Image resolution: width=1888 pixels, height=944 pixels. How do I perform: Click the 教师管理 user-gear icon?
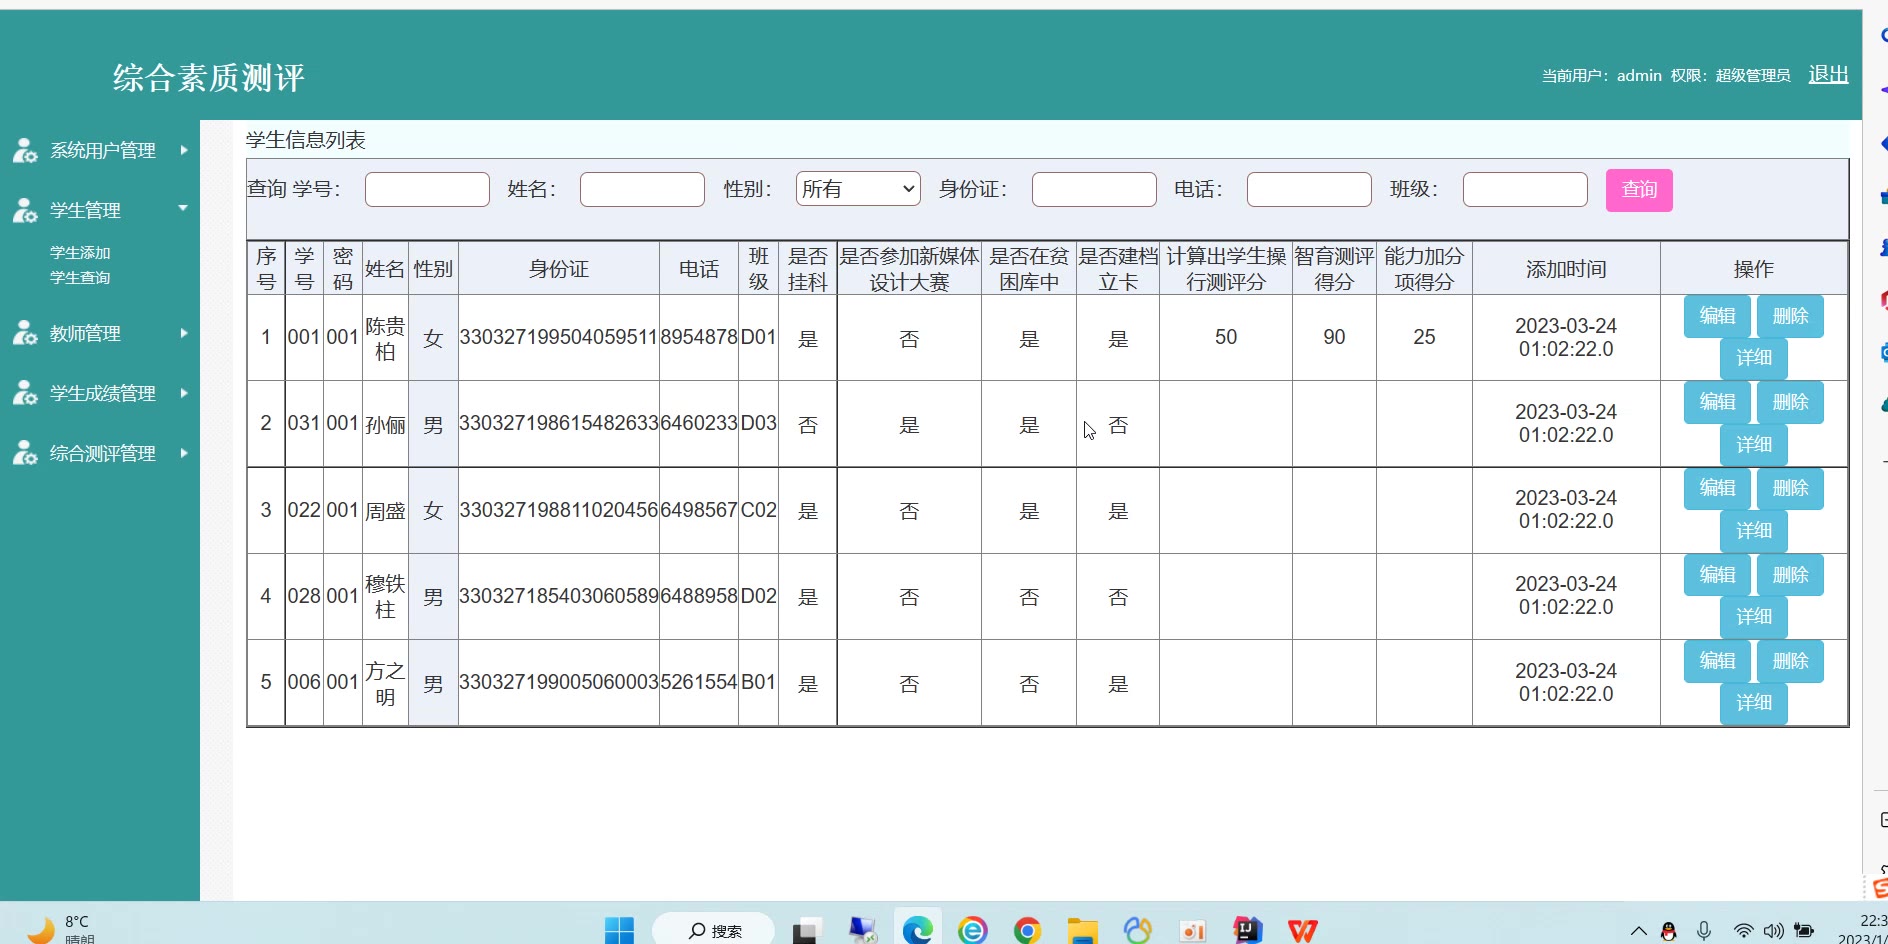pos(25,333)
